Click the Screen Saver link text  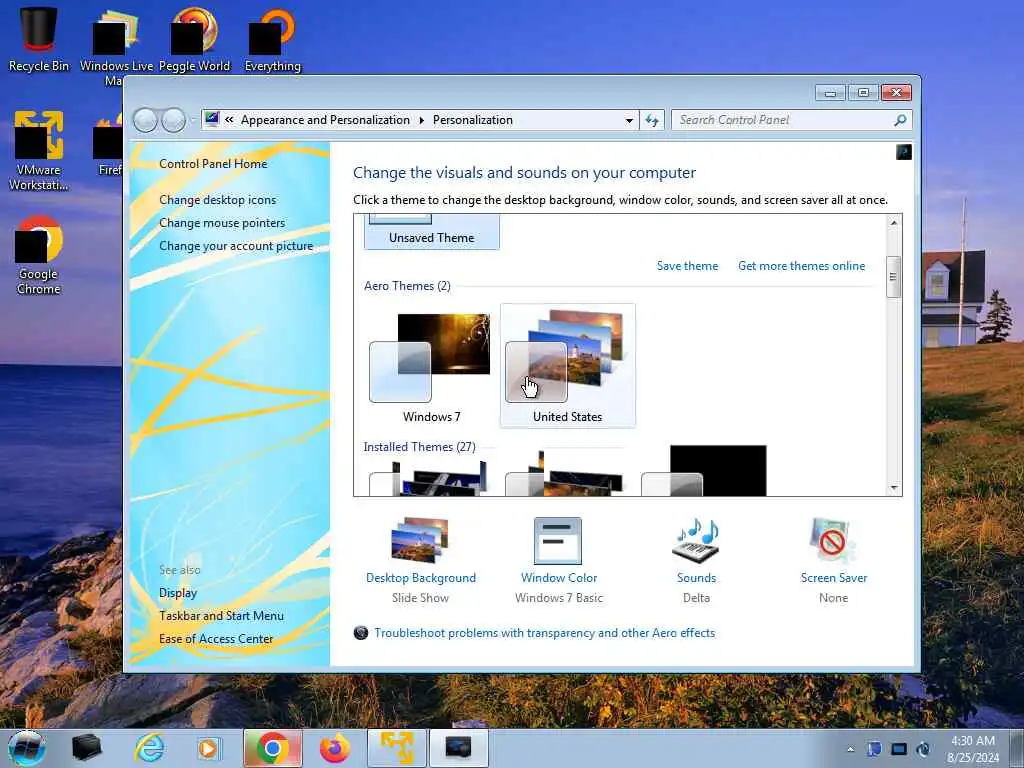pos(834,578)
